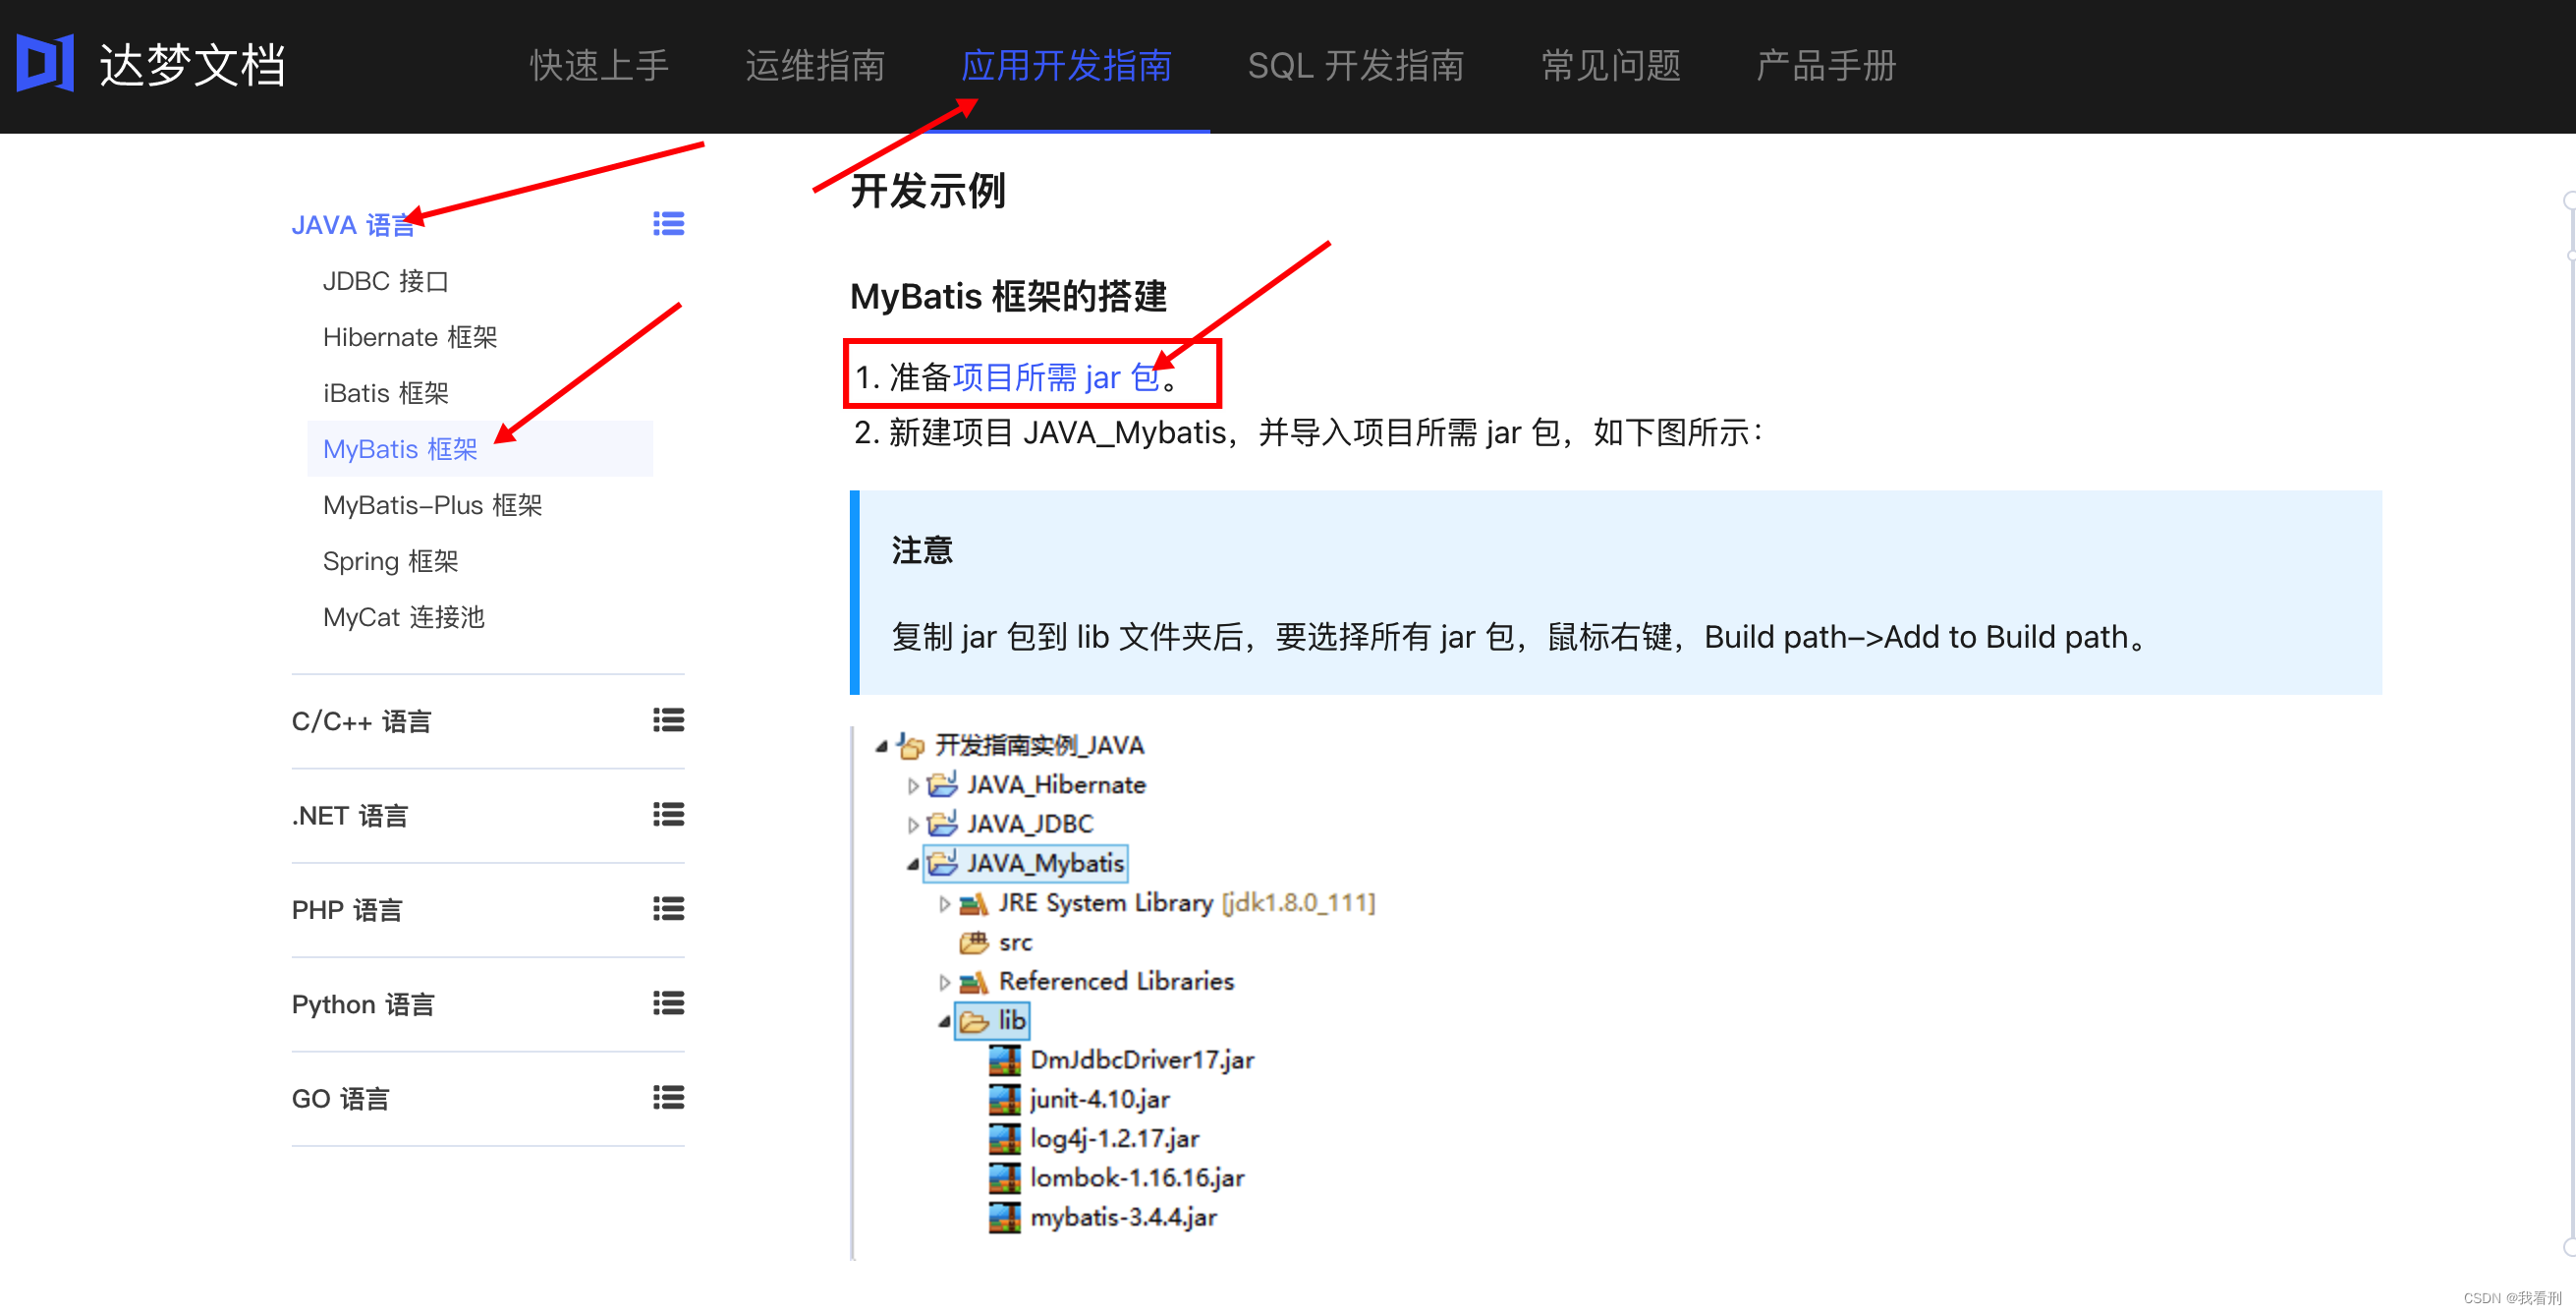
Task: Open the Hibernate 框架 sidebar entry
Action: pos(410,337)
